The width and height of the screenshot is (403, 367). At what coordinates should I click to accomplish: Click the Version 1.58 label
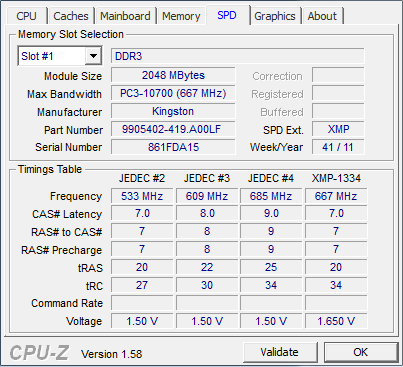coord(112,354)
